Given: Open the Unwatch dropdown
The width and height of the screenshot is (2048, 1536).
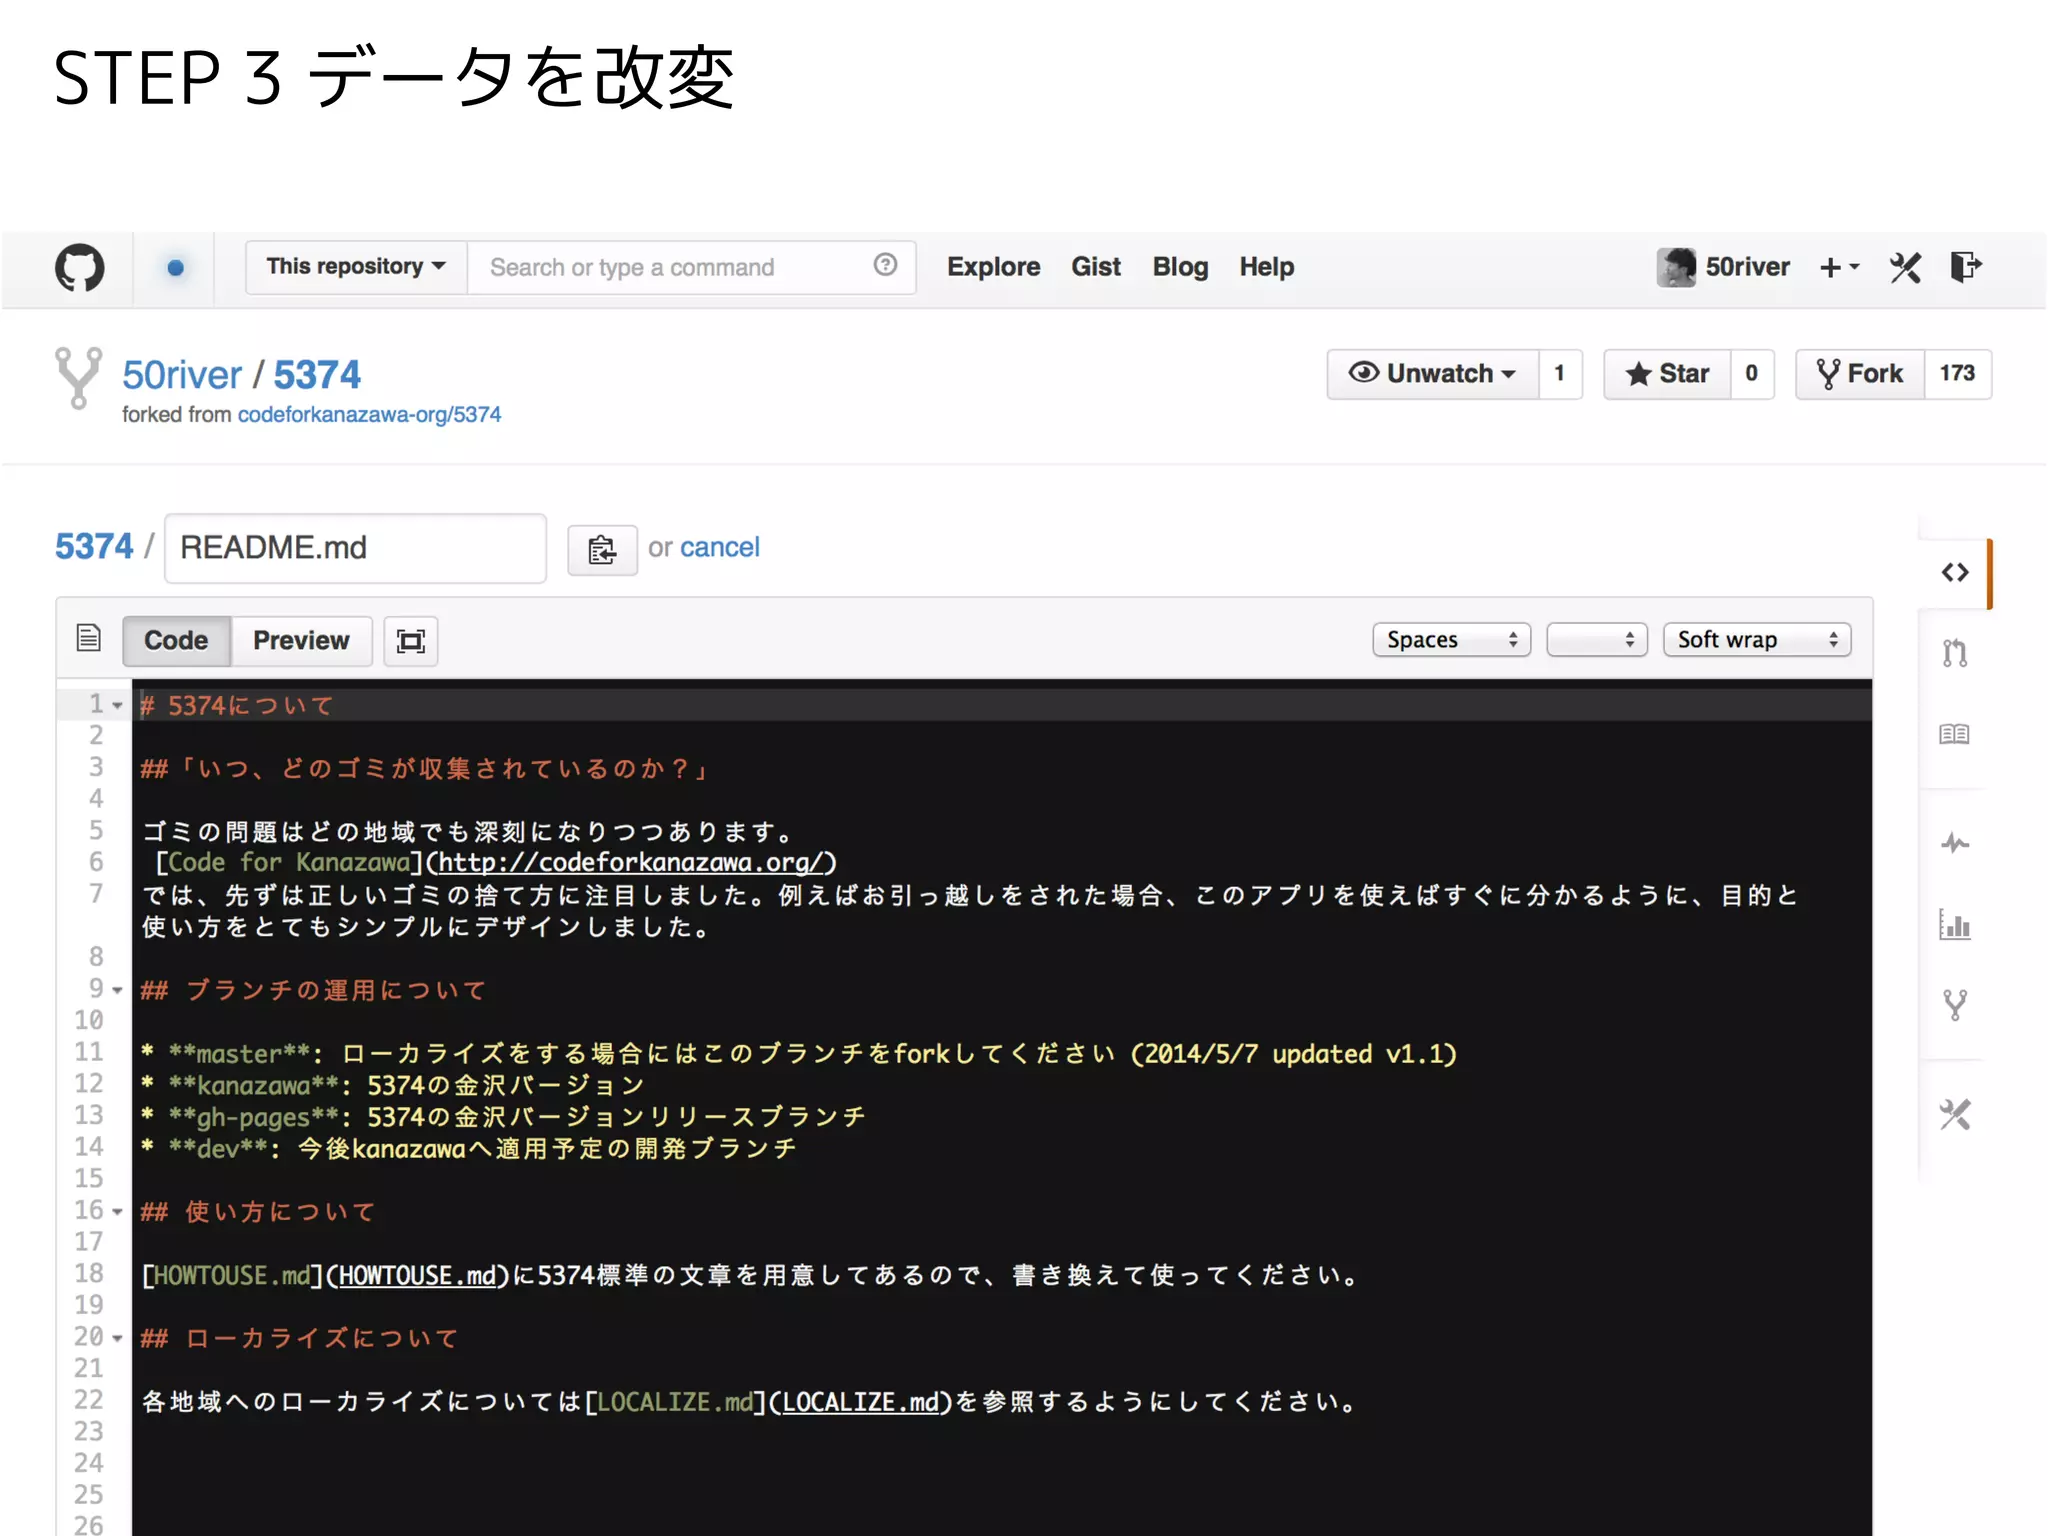Looking at the screenshot, I should [1433, 374].
